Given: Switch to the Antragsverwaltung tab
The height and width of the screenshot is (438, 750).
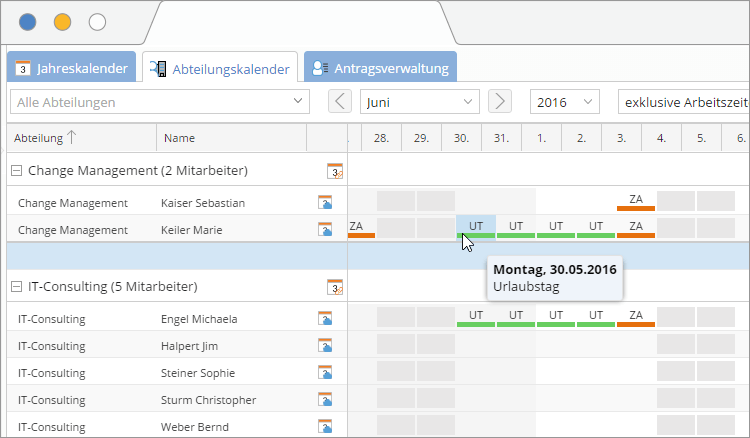Looking at the screenshot, I should click(x=380, y=69).
